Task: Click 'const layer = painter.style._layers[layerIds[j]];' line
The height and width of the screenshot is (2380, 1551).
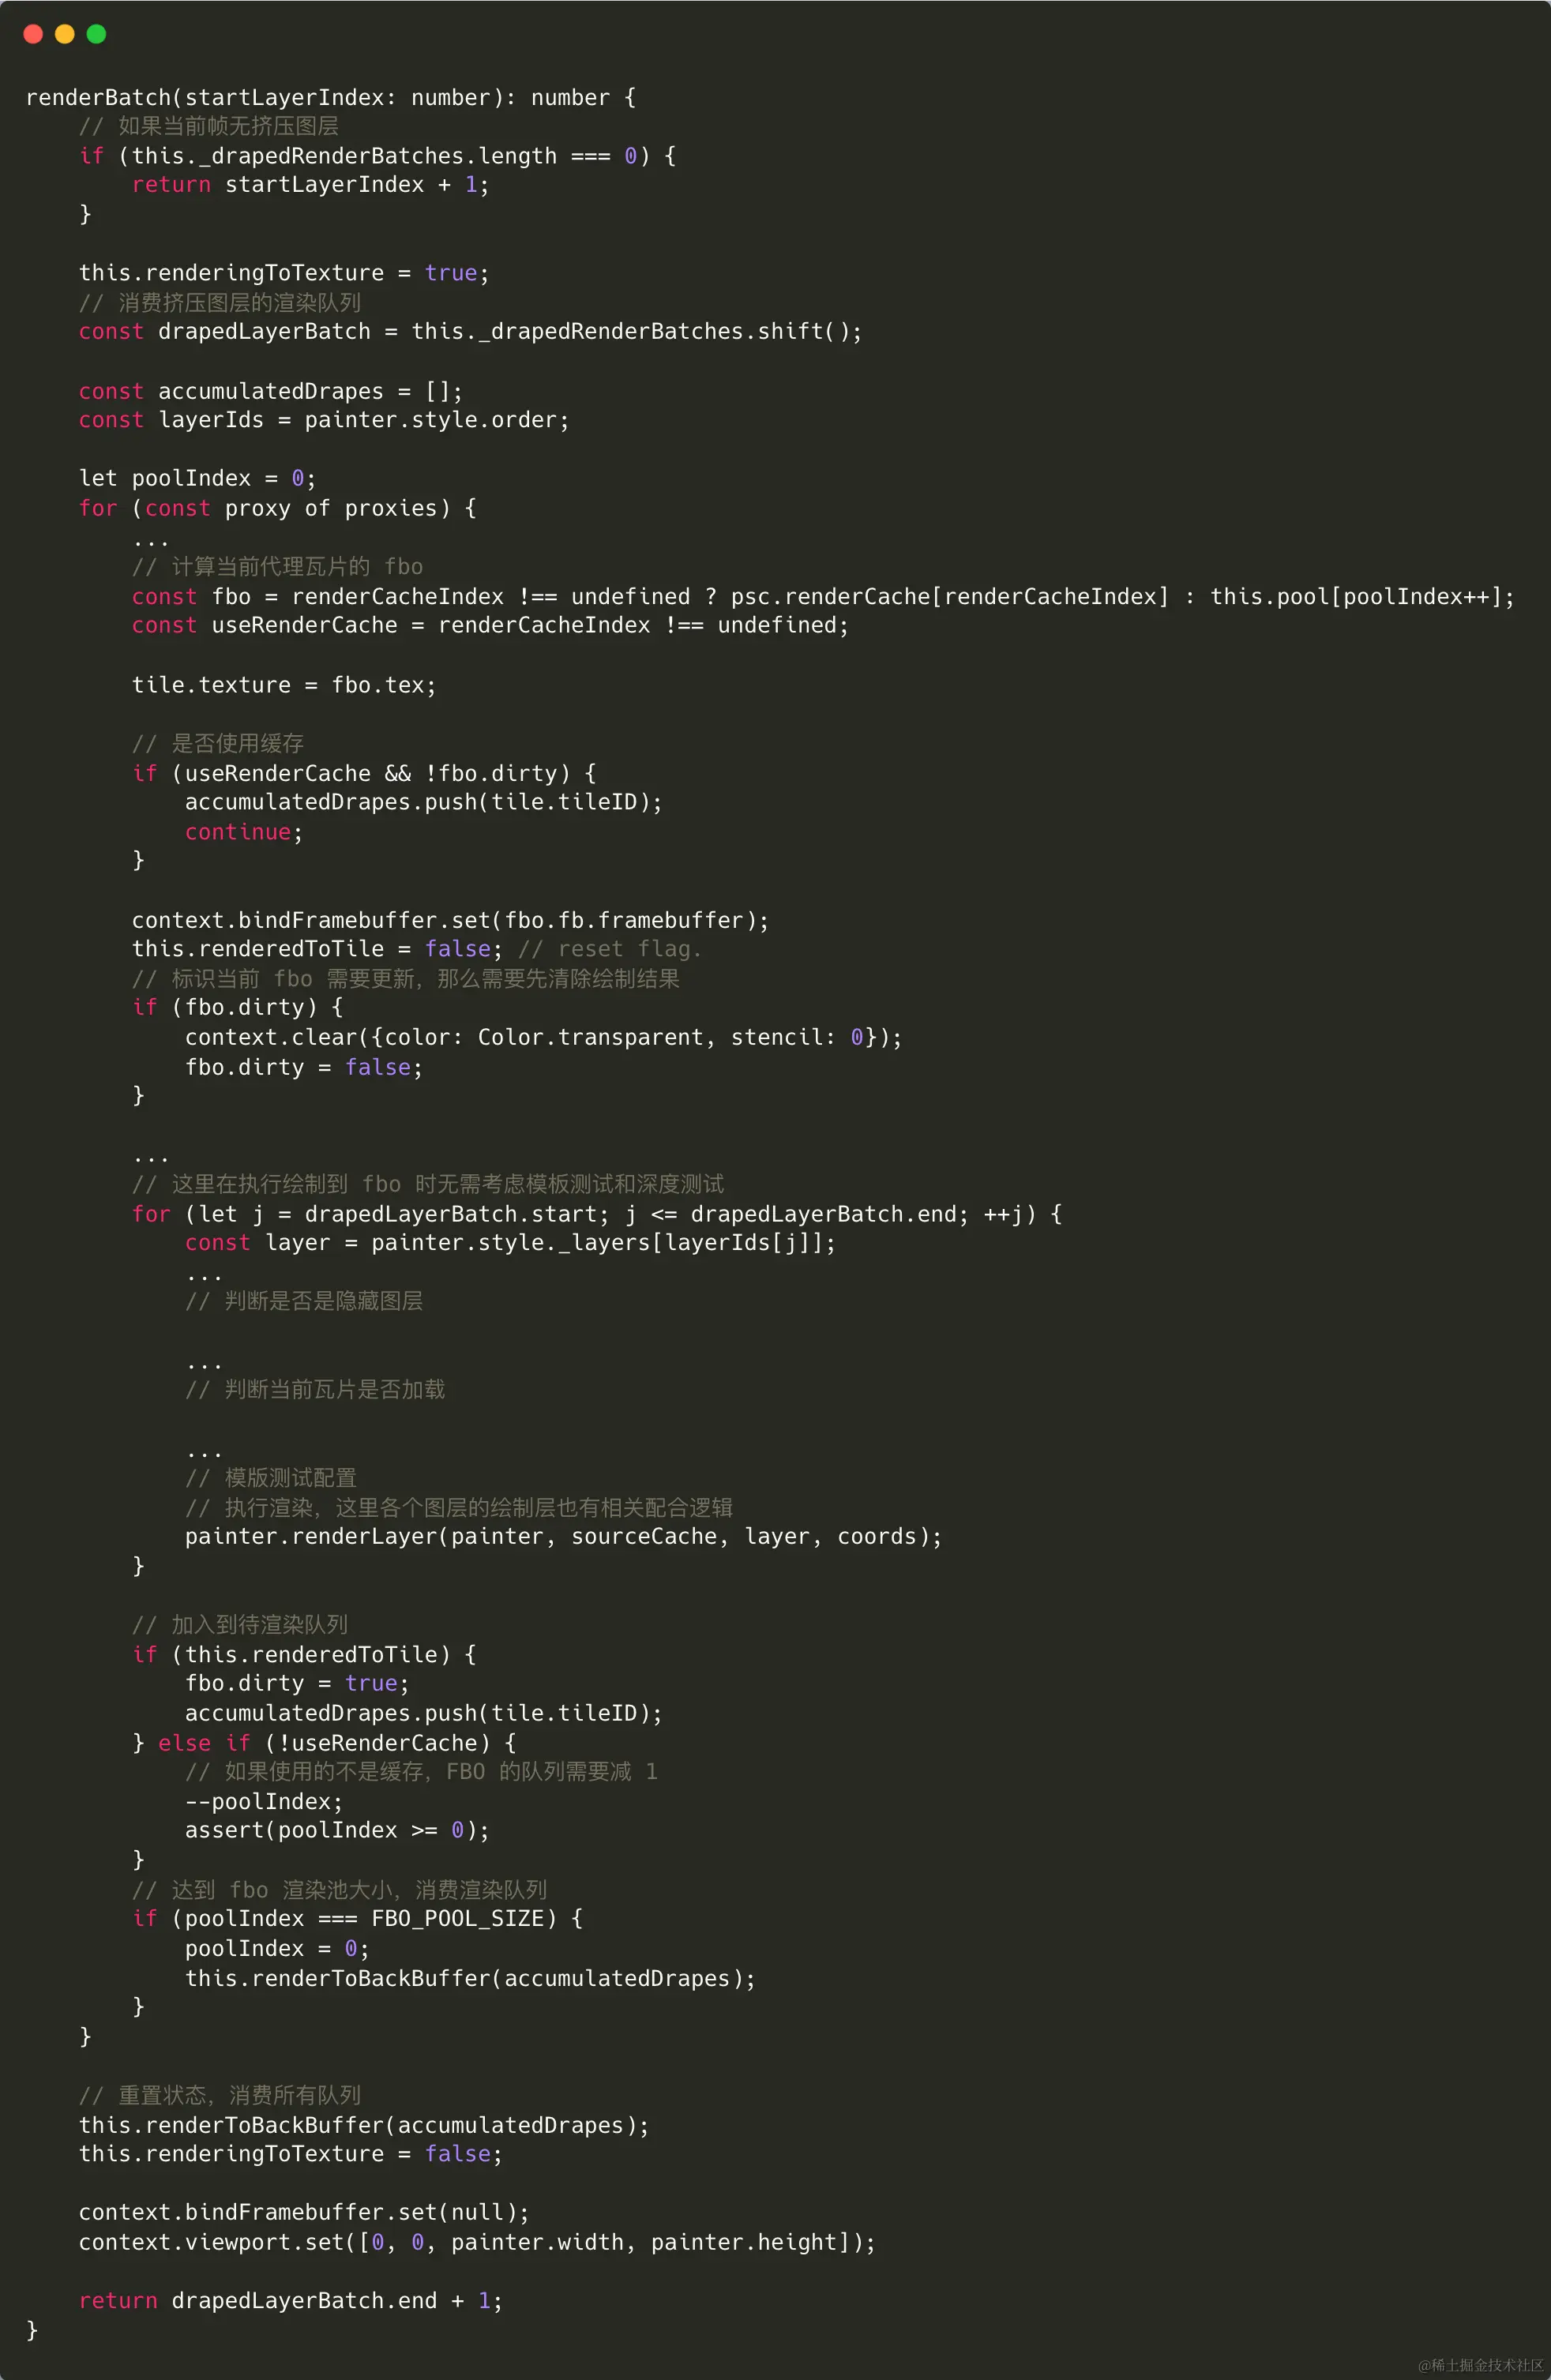Action: point(510,1243)
